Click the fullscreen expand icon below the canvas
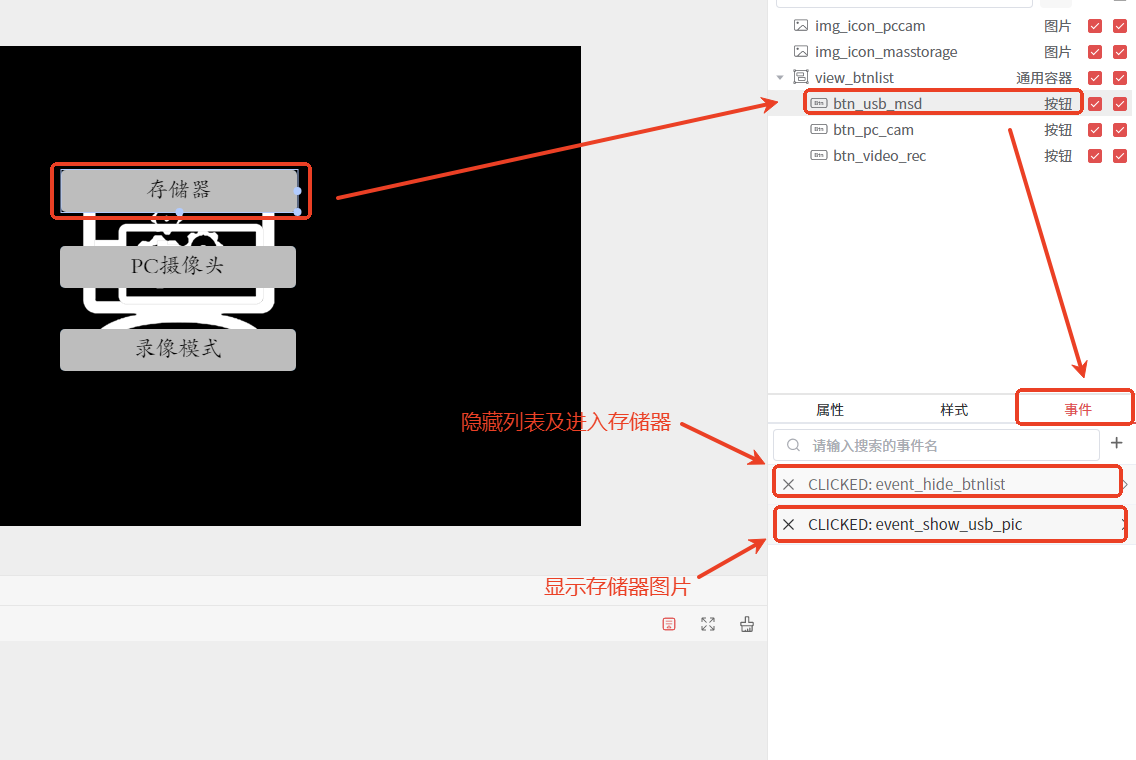Image resolution: width=1136 pixels, height=760 pixels. coord(708,625)
